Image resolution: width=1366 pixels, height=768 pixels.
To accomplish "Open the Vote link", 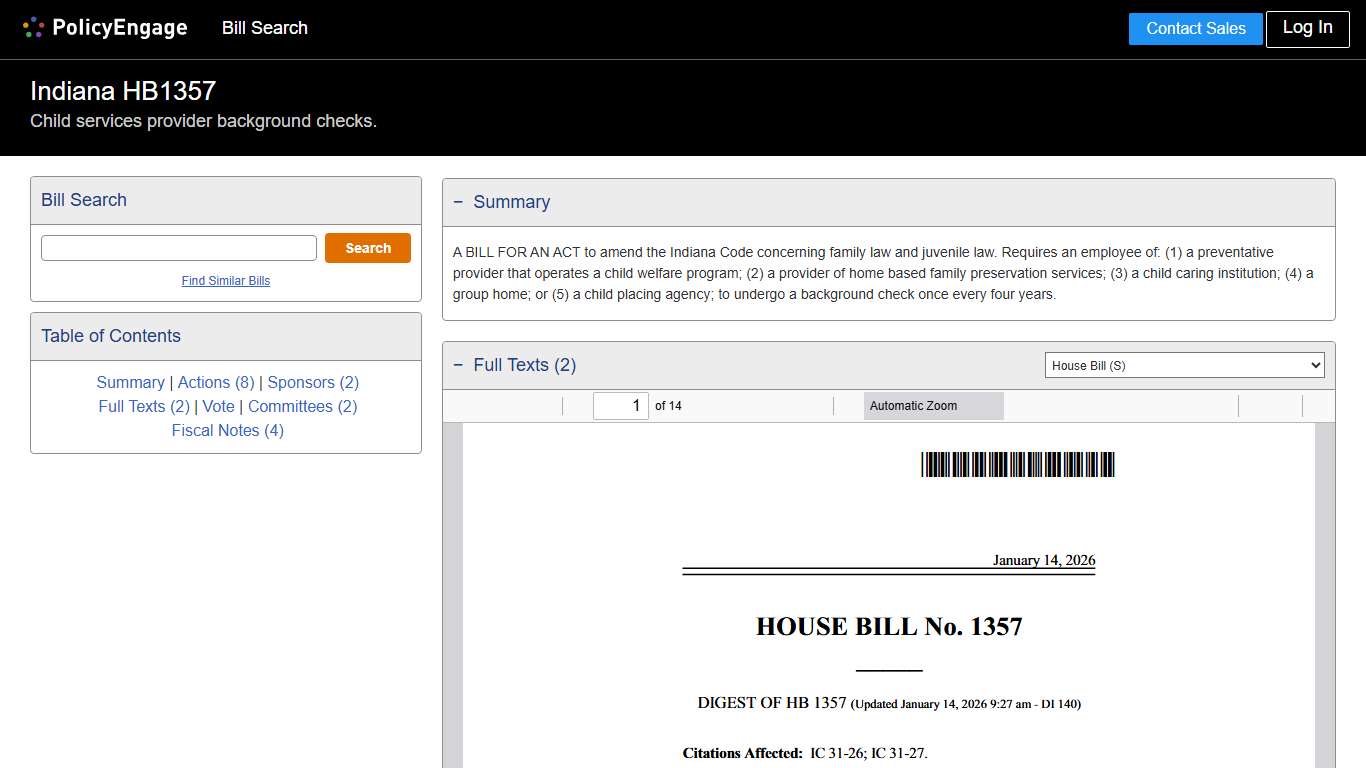I will tap(219, 406).
